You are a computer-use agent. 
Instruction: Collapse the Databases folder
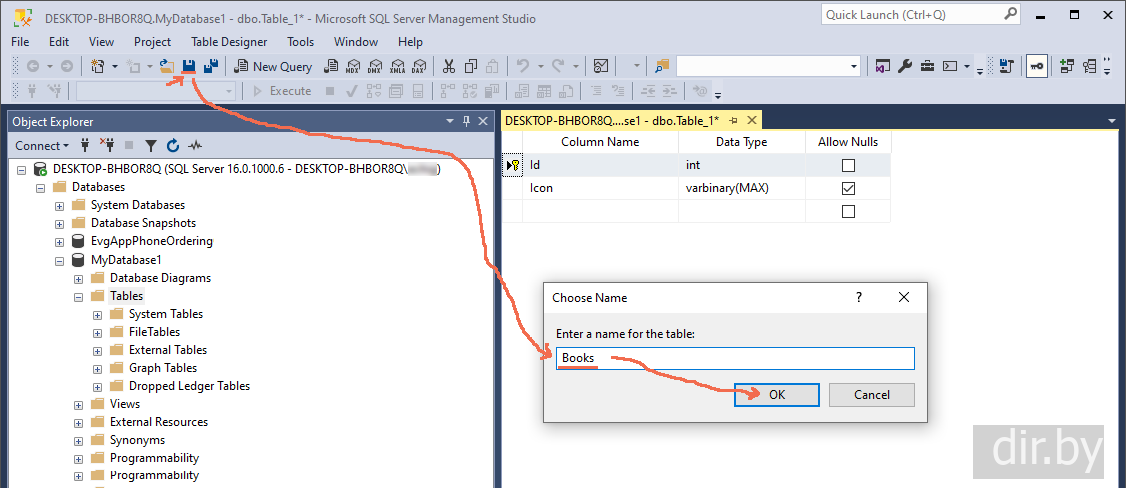[40, 188]
